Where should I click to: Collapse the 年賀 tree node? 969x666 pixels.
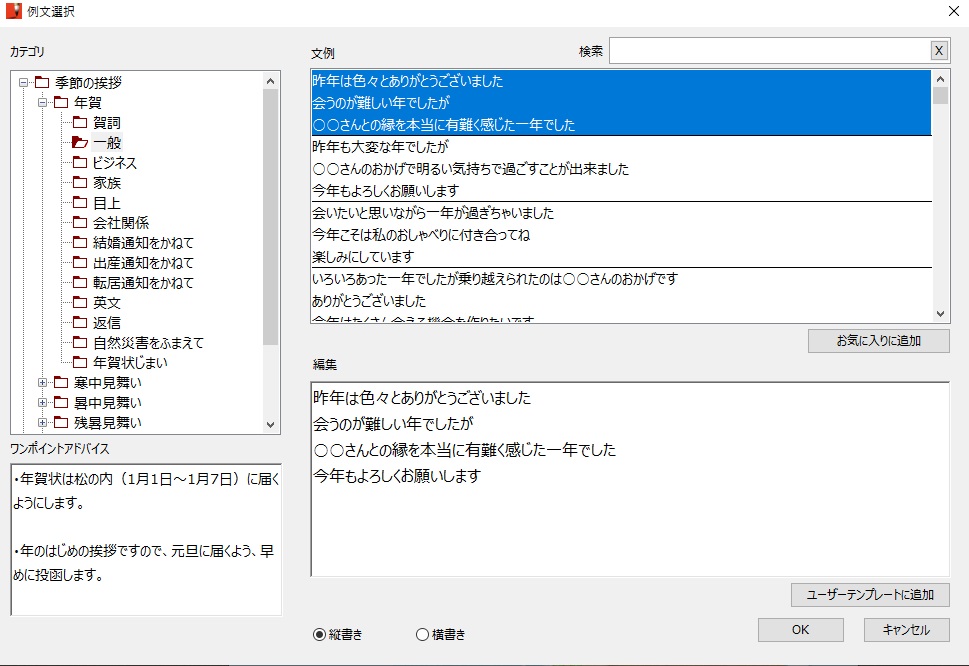coord(42,103)
